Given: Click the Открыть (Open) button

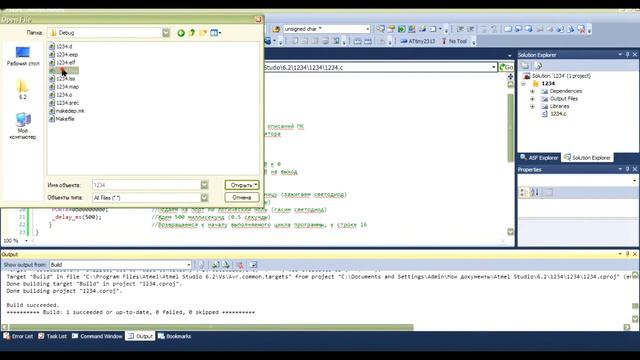Looking at the screenshot, I should [242, 185].
